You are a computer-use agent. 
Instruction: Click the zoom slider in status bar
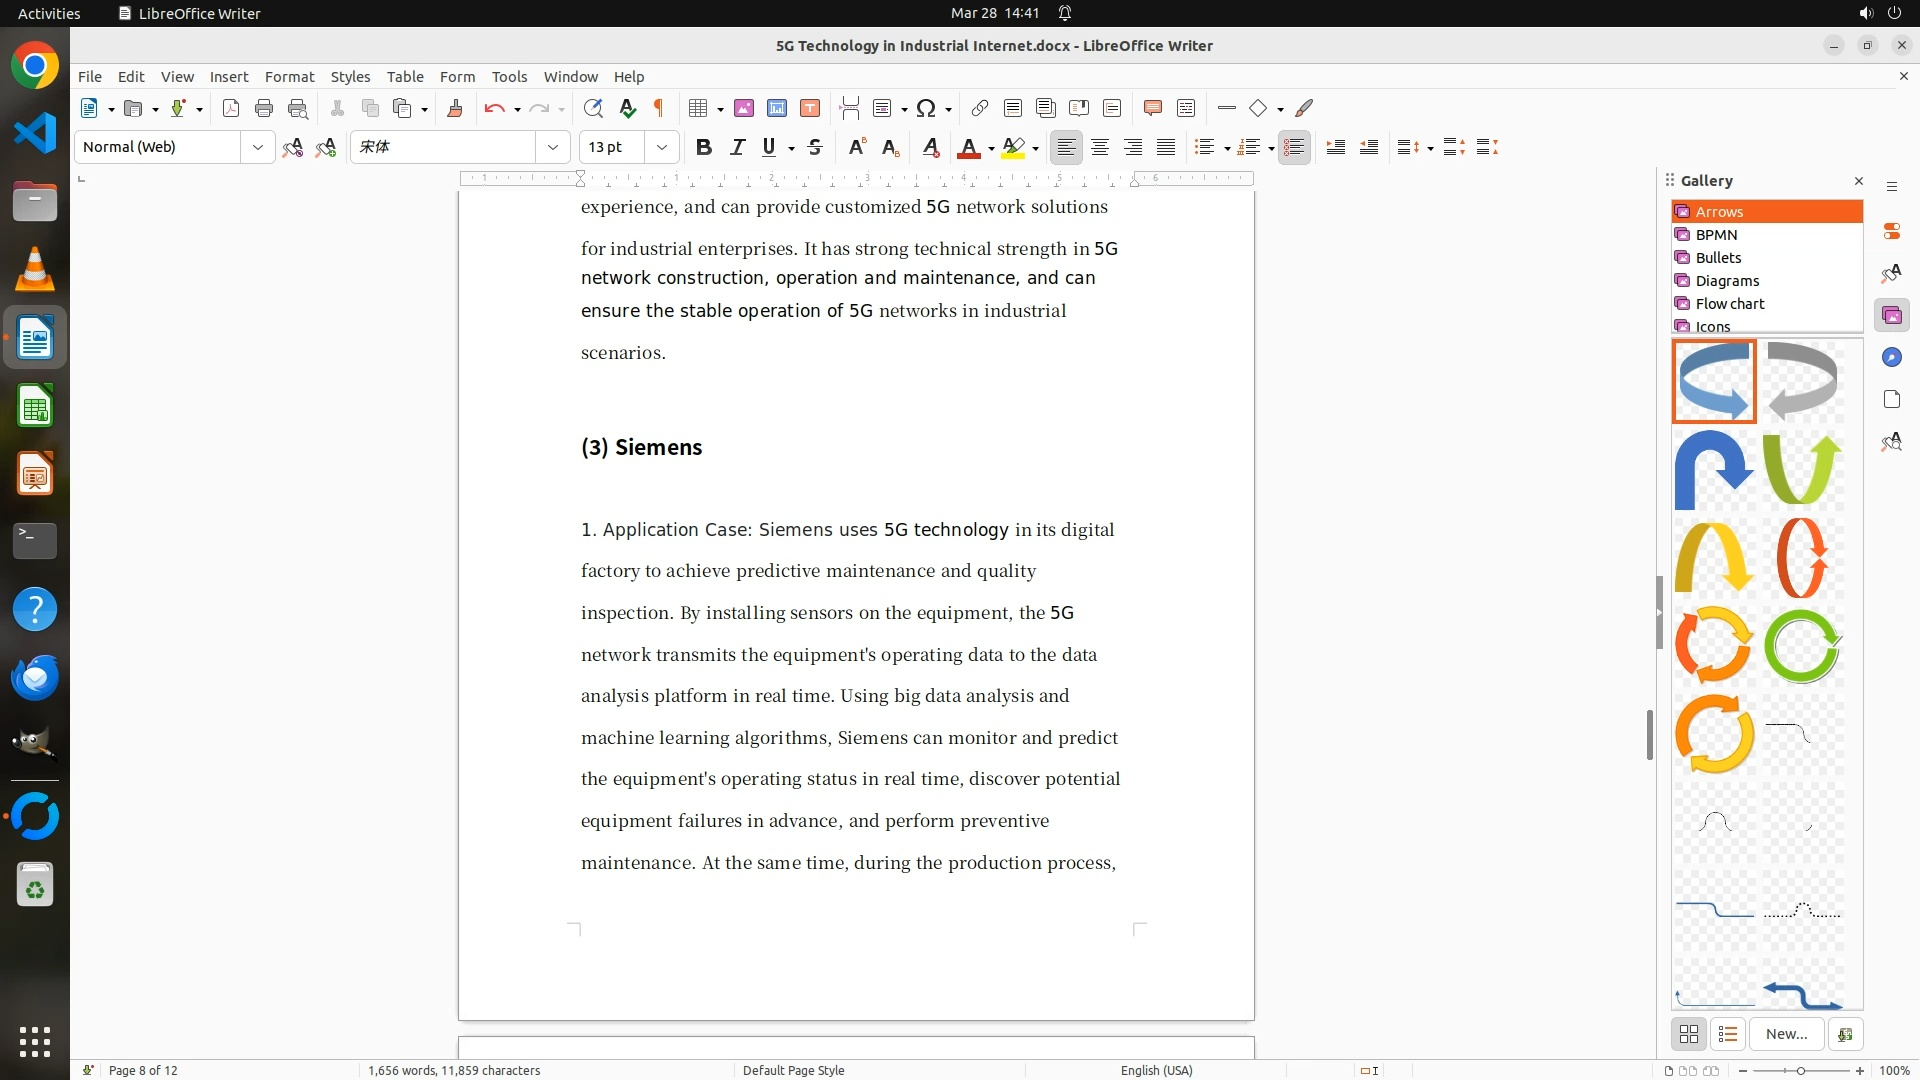tap(1801, 1070)
